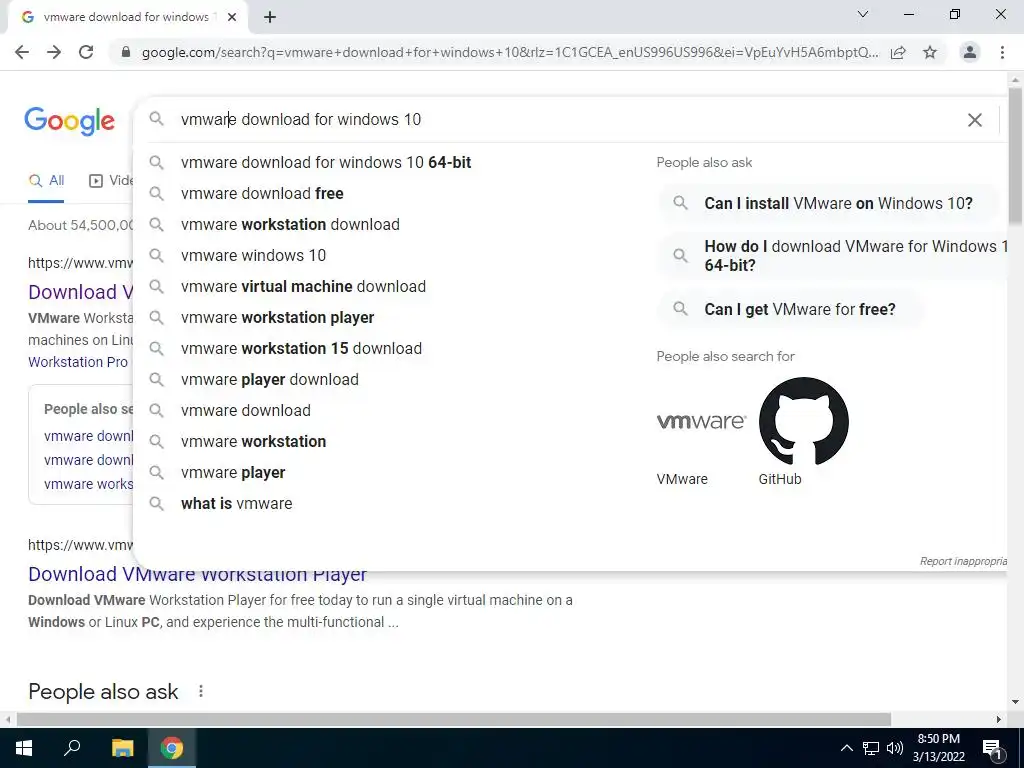
Task: Click the tab search chevron in title bar
Action: tap(863, 14)
